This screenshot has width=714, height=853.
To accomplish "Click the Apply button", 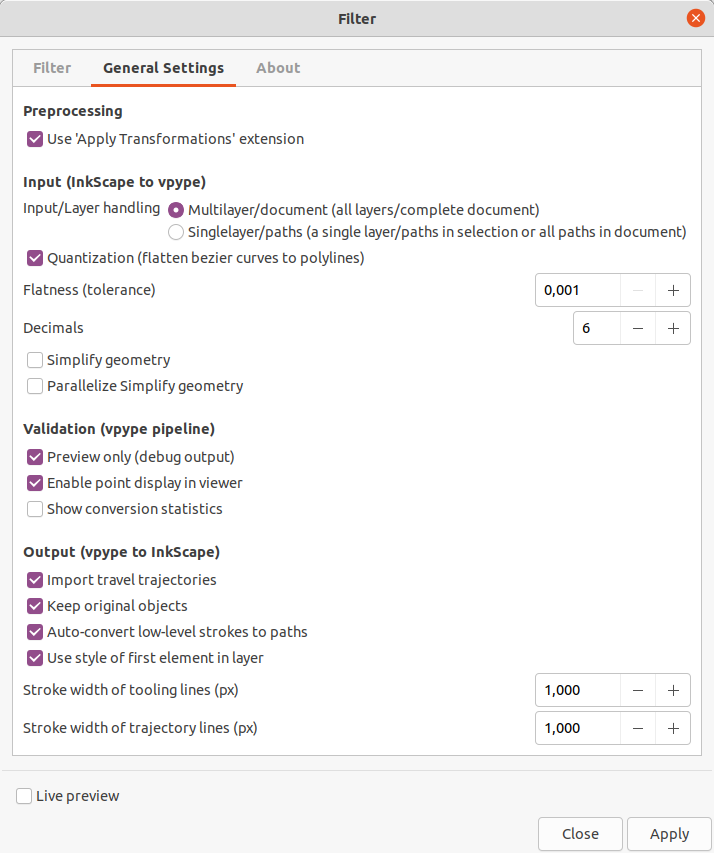I will click(x=669, y=833).
